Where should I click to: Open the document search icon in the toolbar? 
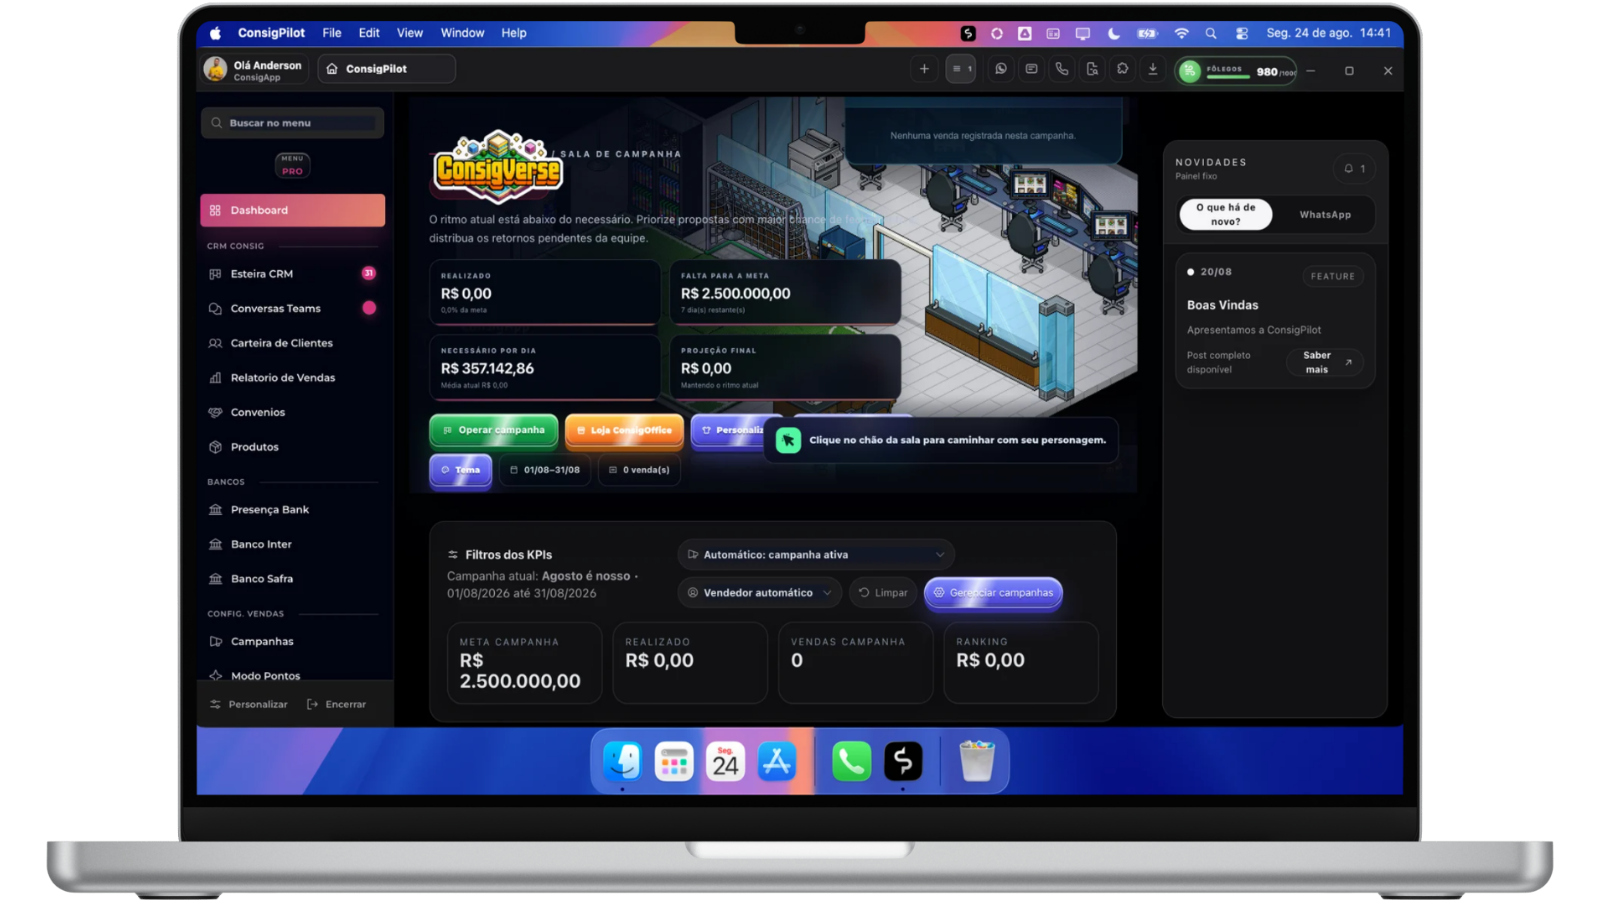(x=1092, y=69)
